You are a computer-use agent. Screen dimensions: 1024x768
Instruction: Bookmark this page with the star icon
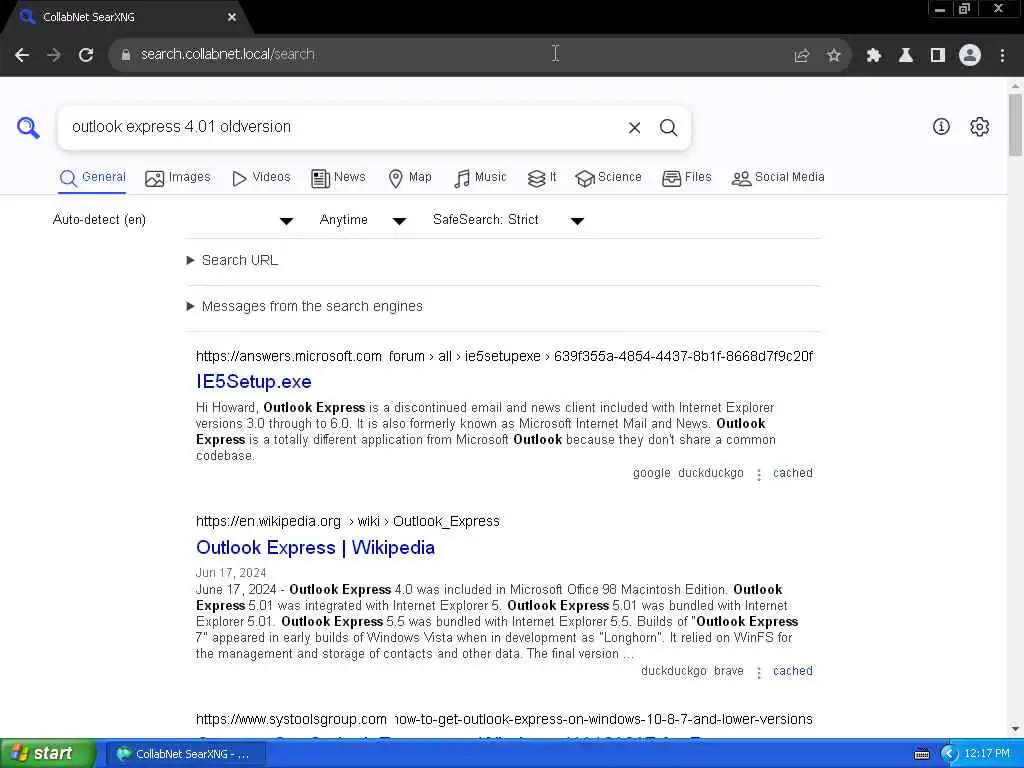[x=834, y=56]
